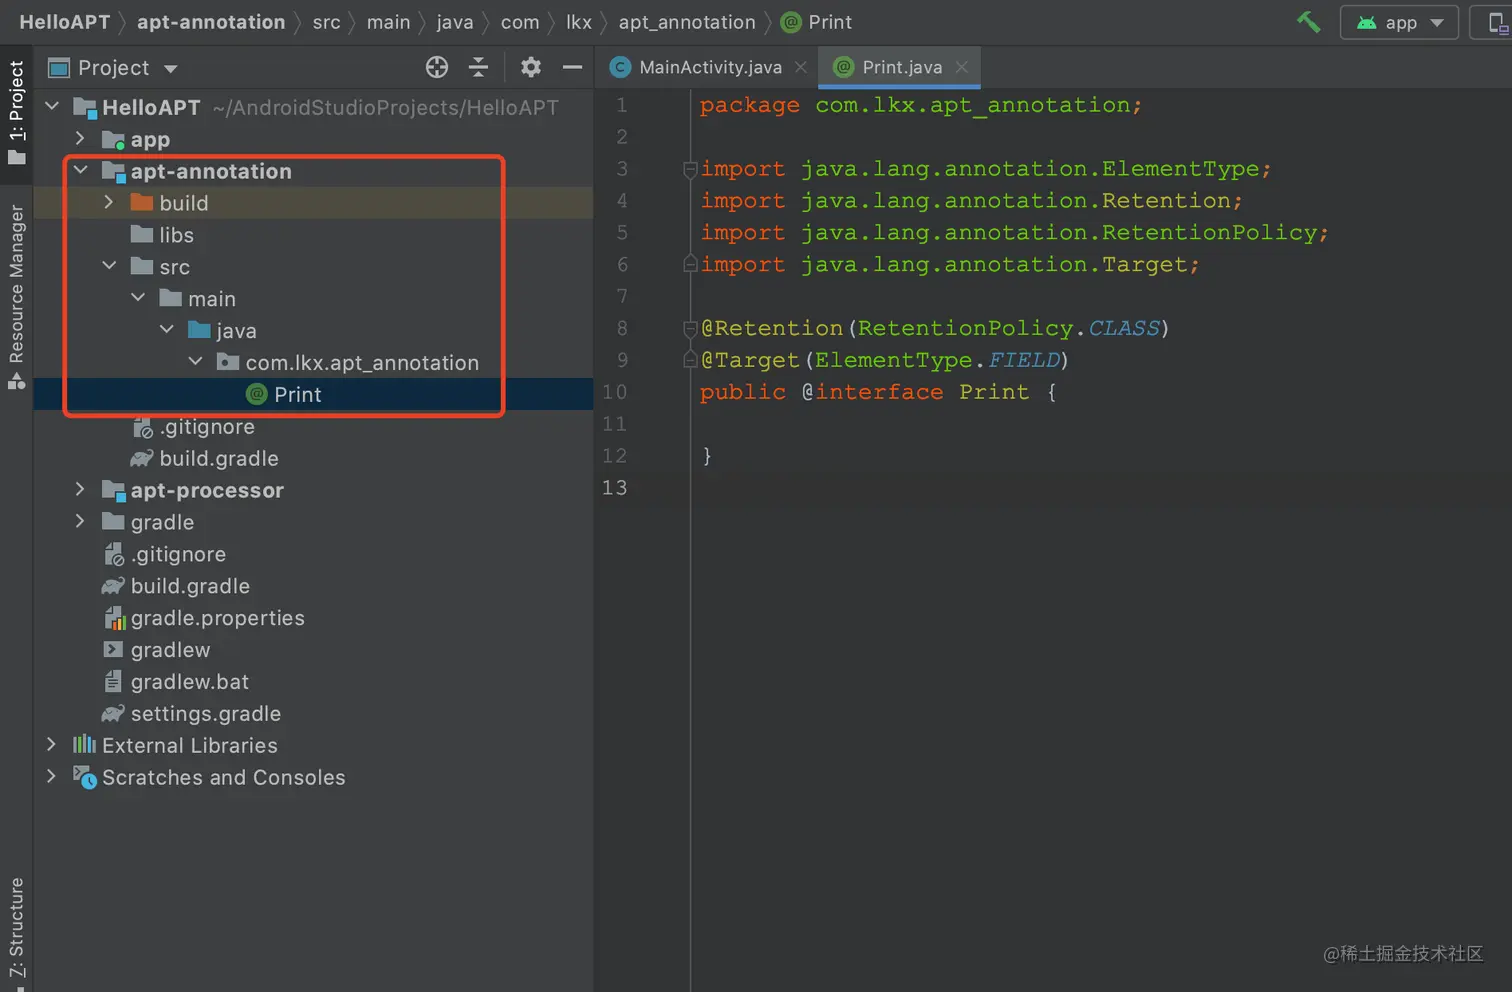Click ElementType.FIELD in the code
Screen dimensions: 1512x992
click(x=937, y=360)
